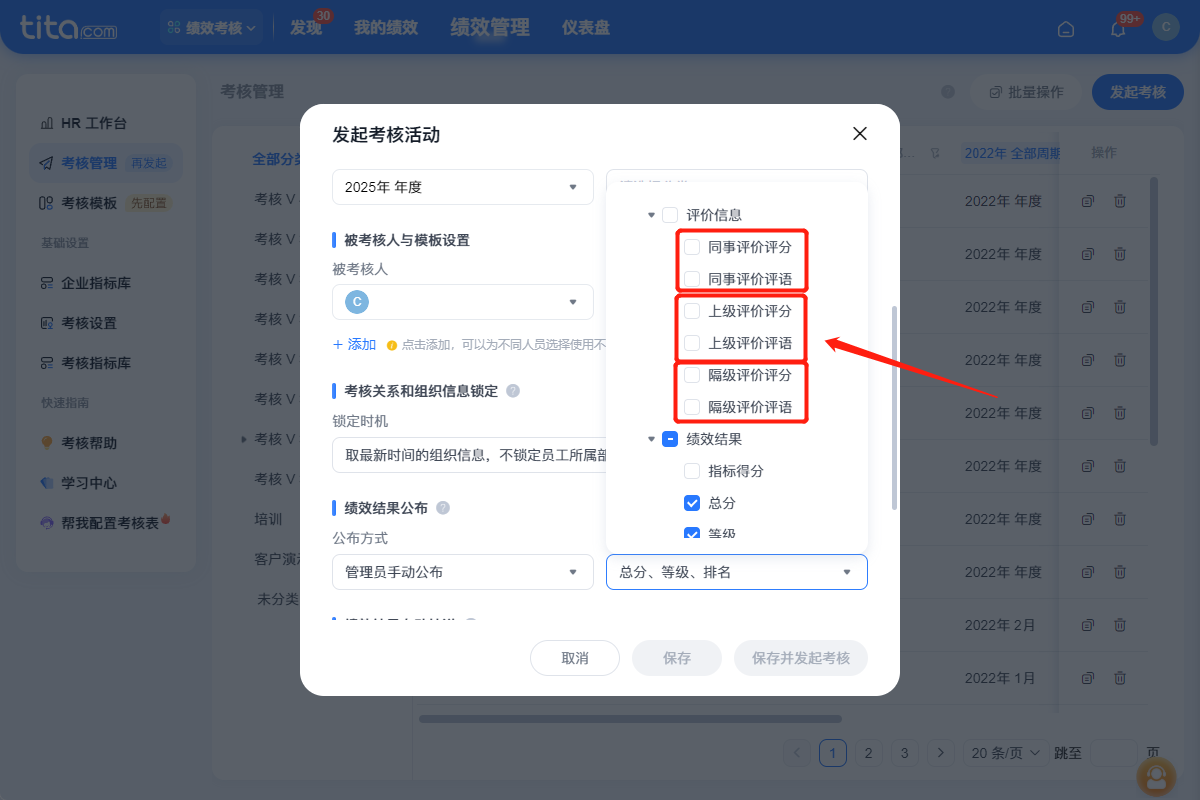Collapse the 绩效结果 tree section
This screenshot has width=1200, height=800.
(x=651, y=438)
